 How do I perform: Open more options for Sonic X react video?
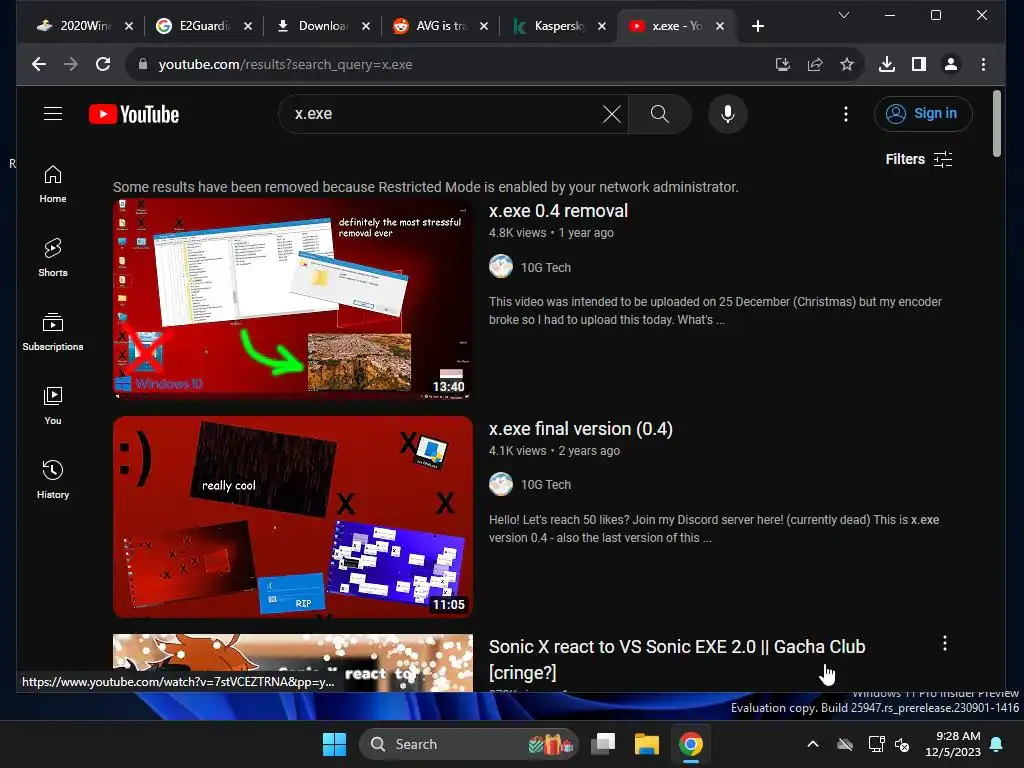coord(944,643)
